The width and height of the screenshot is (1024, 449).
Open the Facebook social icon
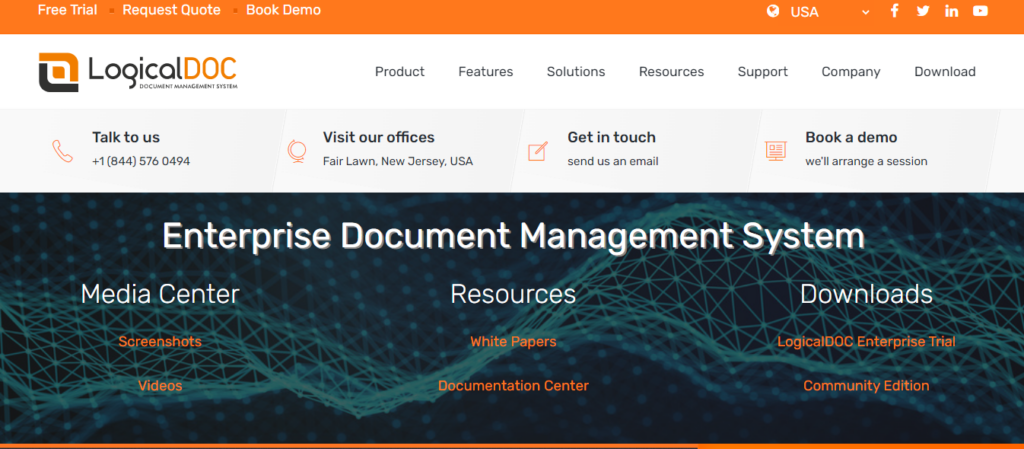tap(894, 11)
